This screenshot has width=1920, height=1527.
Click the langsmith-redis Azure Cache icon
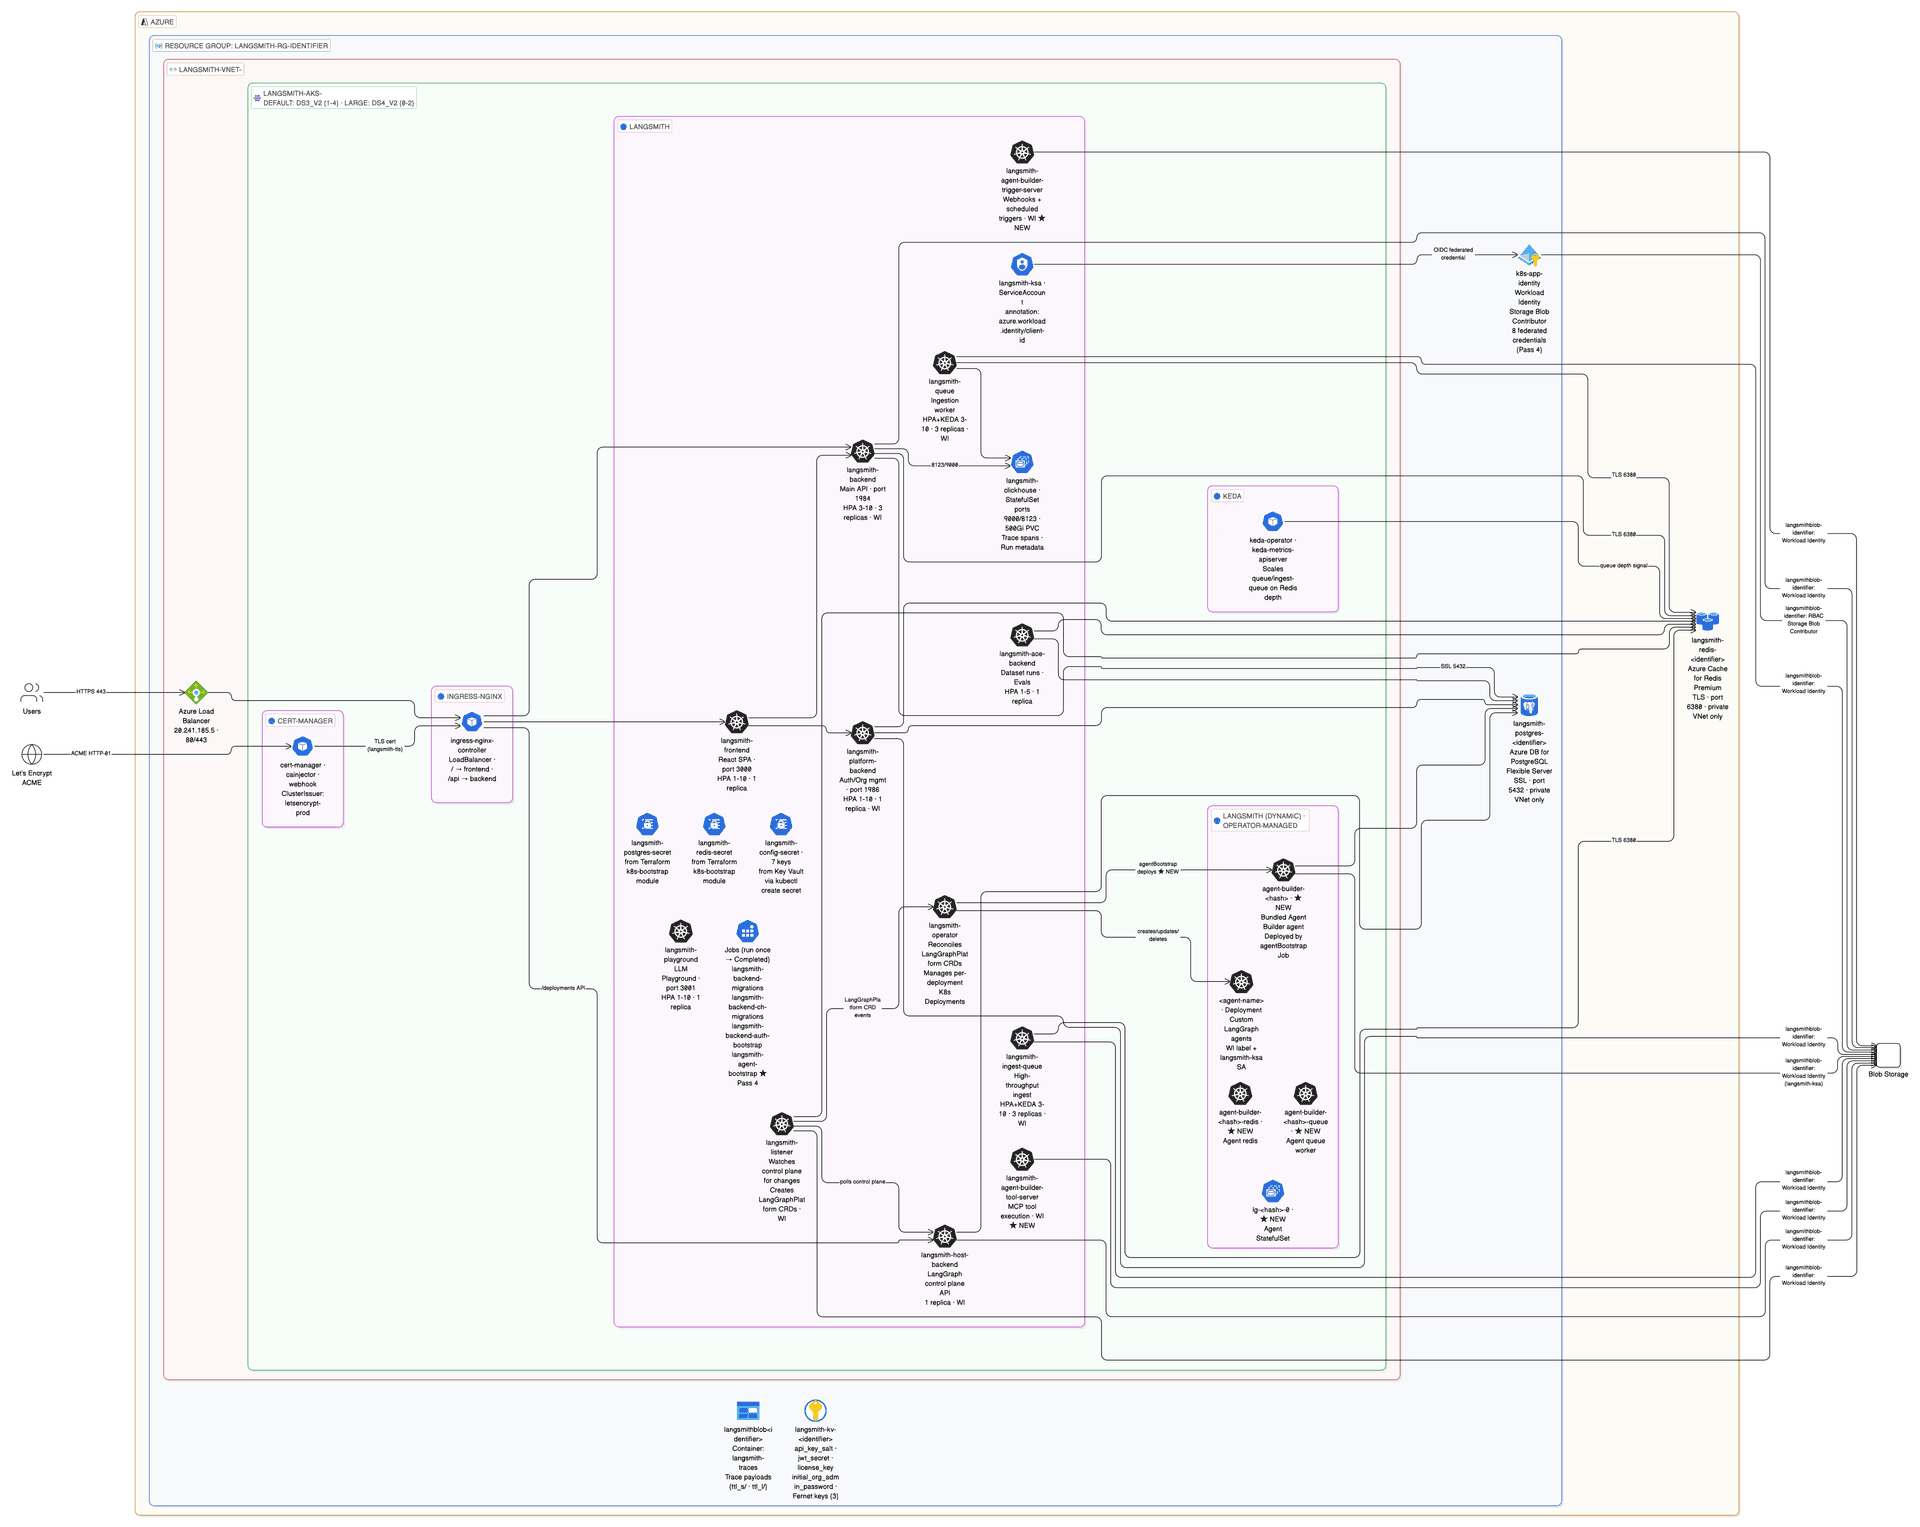(1707, 622)
